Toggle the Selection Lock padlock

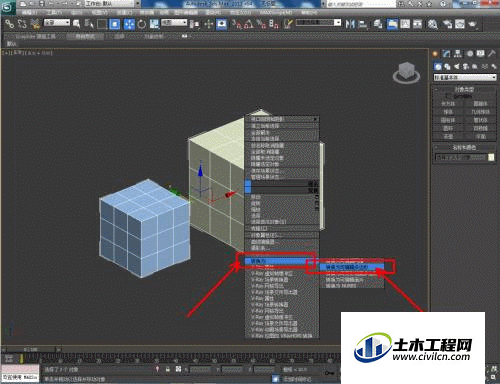168,369
